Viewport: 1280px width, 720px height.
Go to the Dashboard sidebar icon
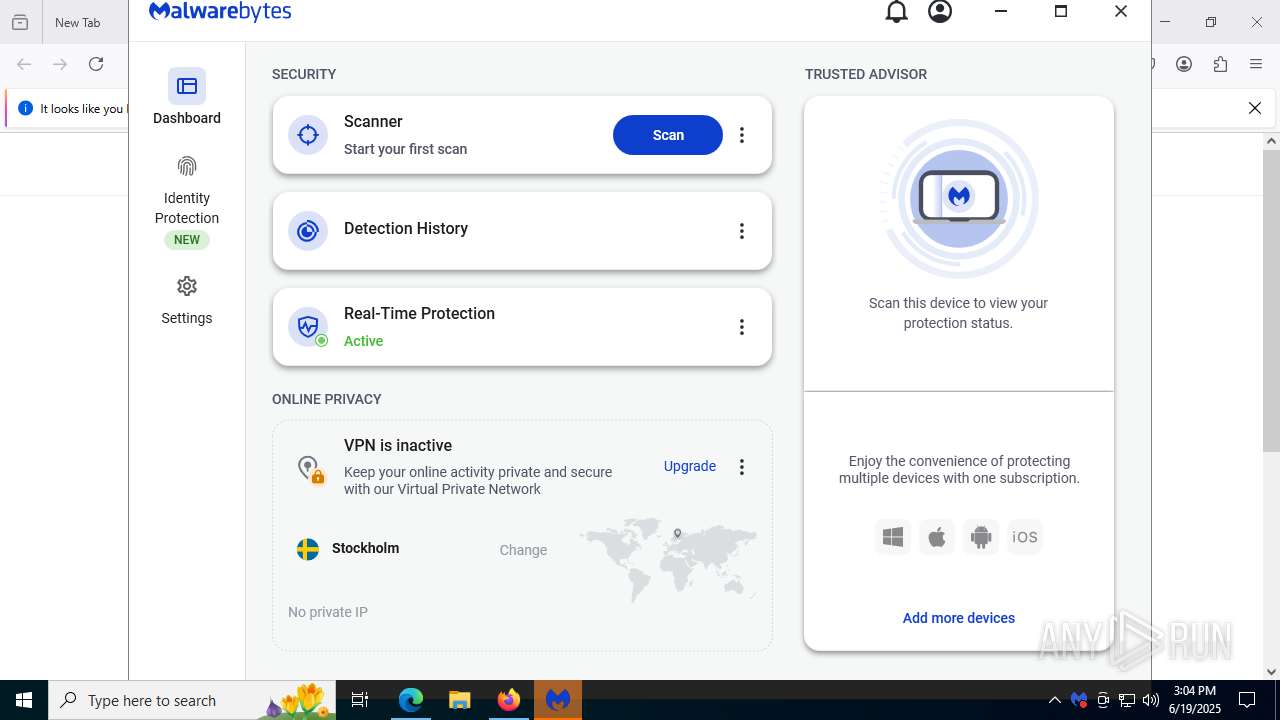[187, 86]
